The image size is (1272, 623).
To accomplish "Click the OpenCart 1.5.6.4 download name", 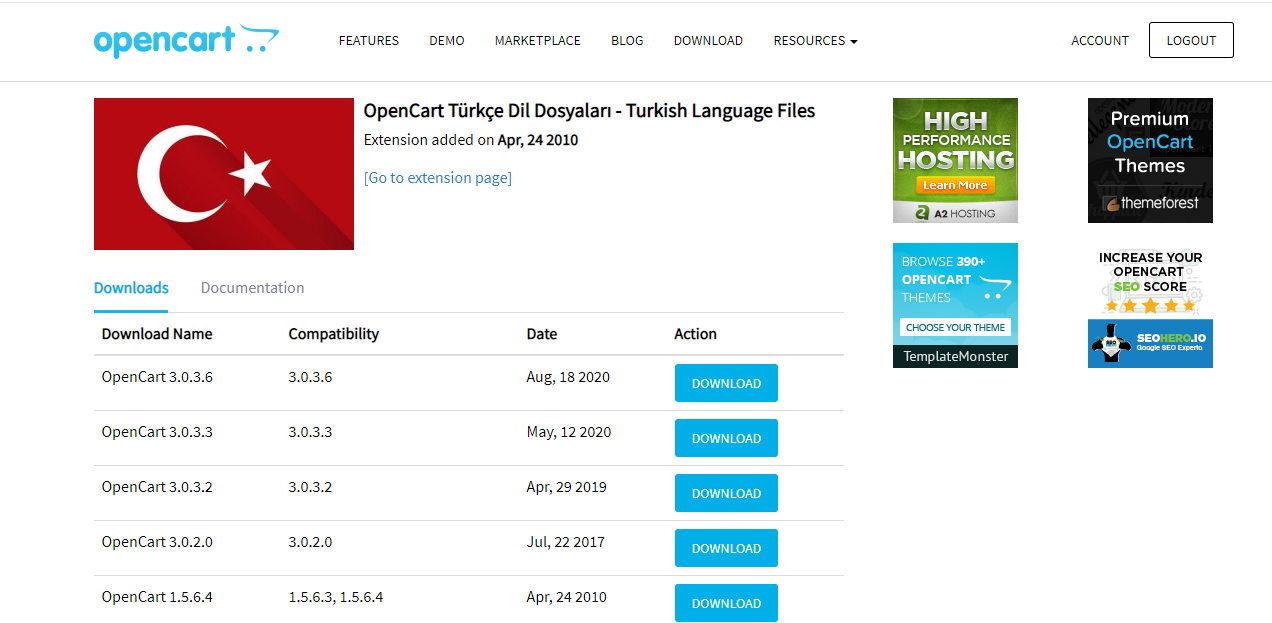I will click(157, 597).
